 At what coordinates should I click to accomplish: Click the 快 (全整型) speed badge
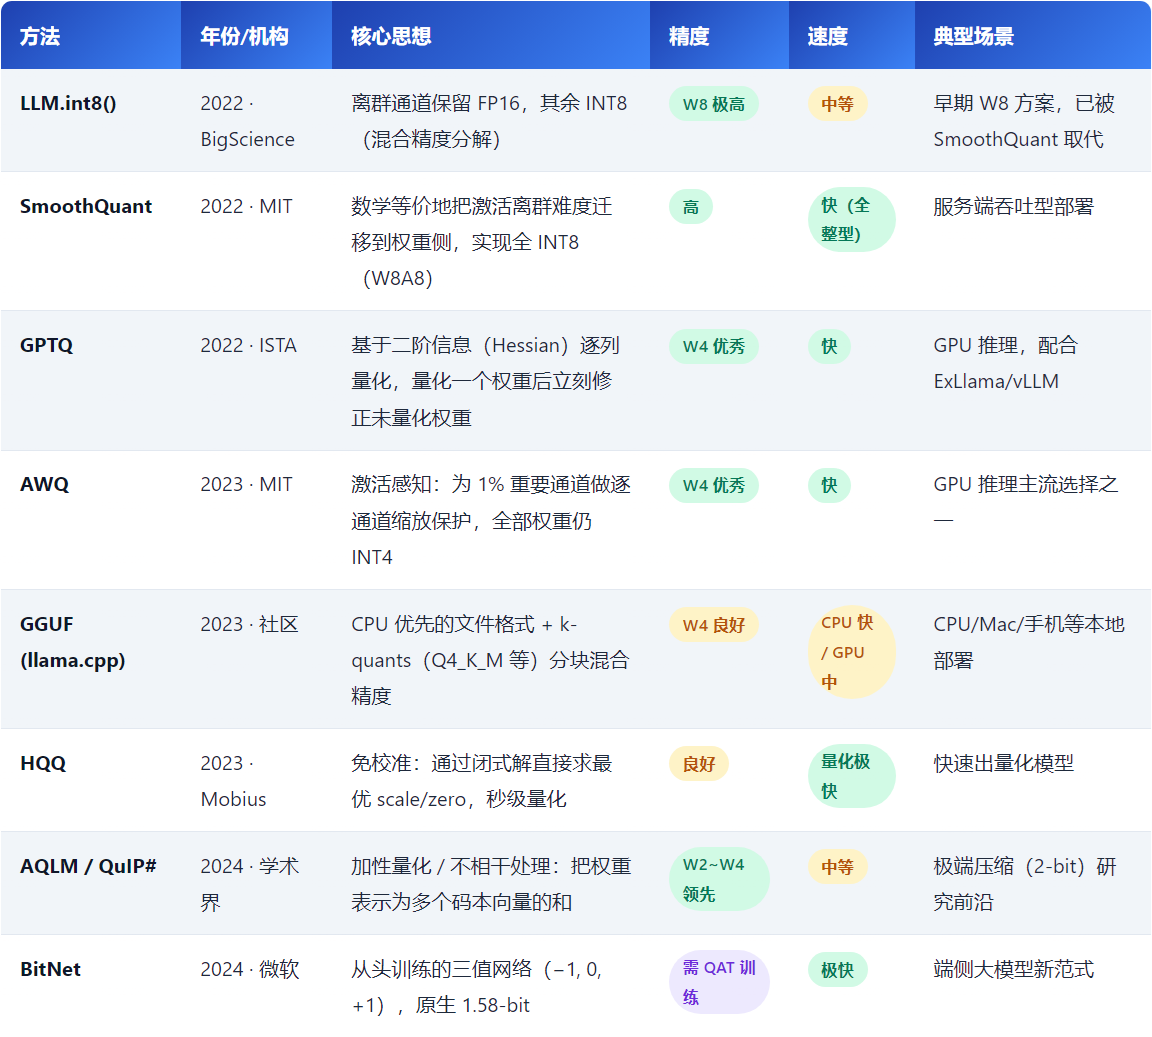852,220
